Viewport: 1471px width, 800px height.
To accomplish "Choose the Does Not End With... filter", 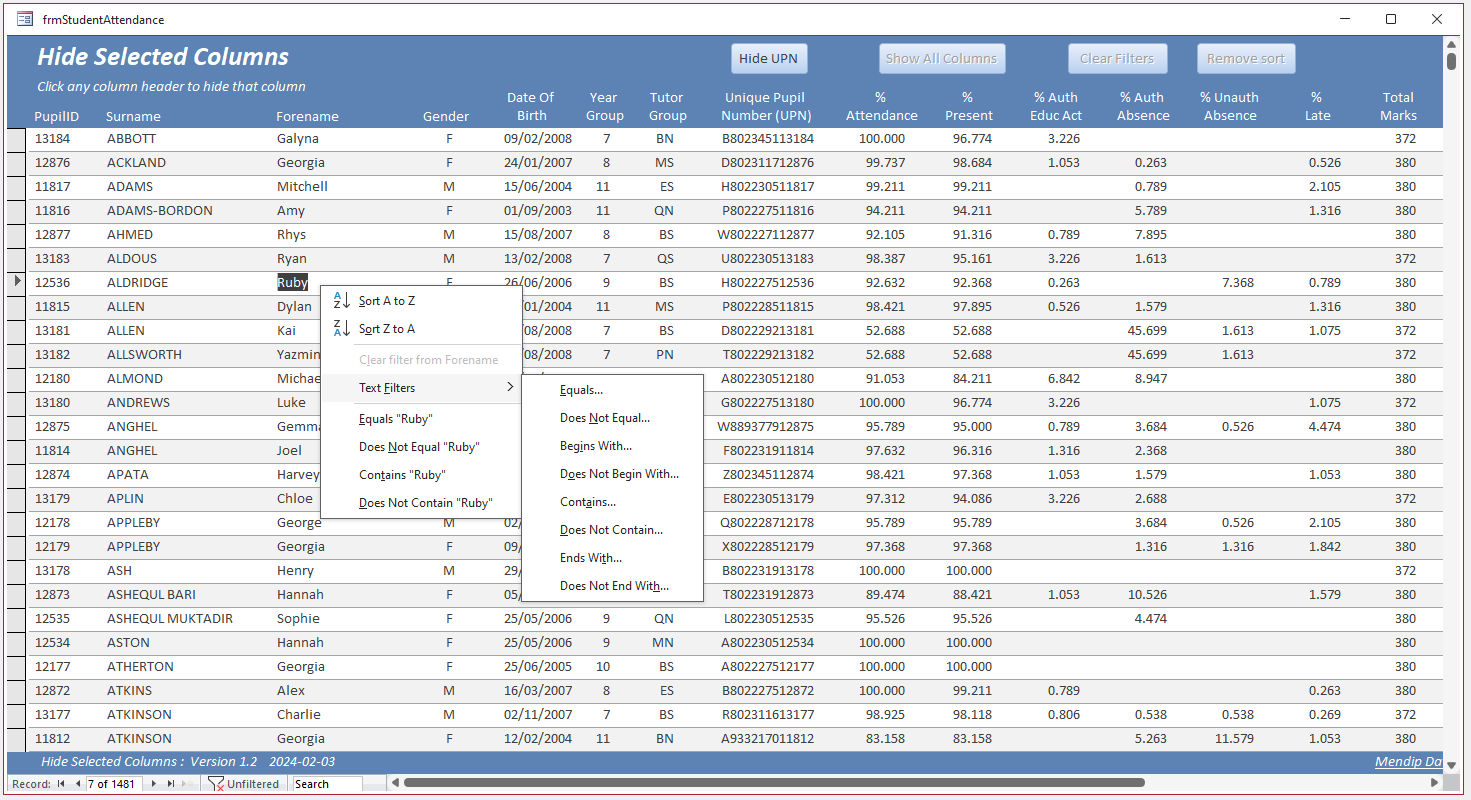I will [x=612, y=586].
